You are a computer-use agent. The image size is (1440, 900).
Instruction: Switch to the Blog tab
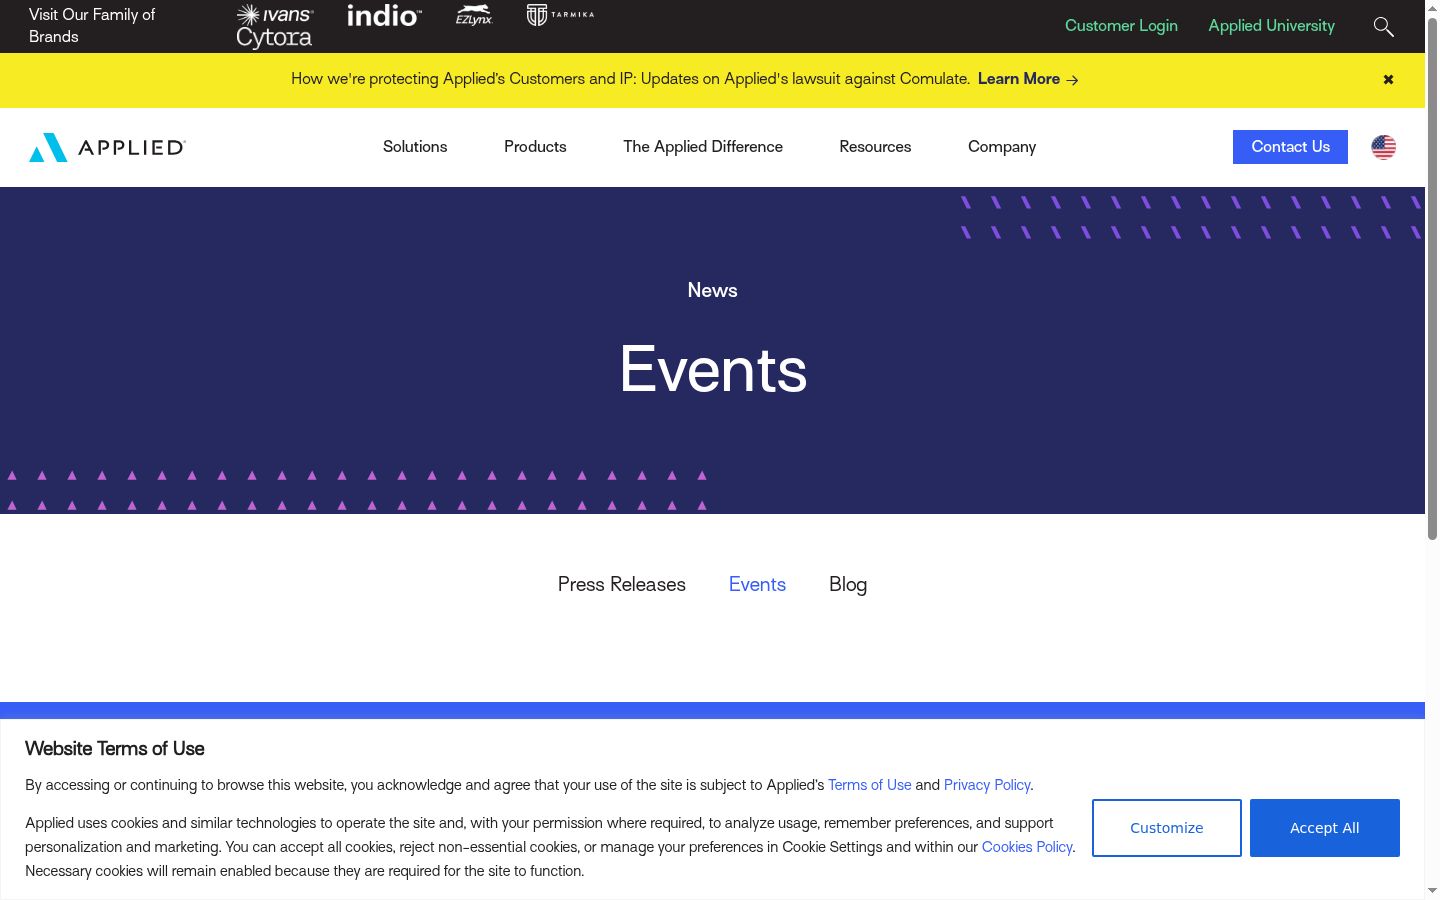click(848, 584)
